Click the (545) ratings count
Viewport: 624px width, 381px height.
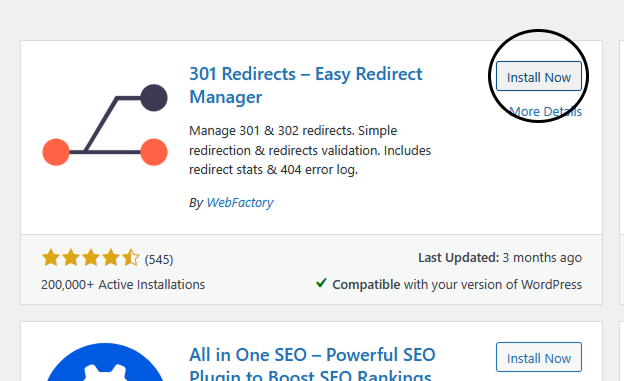pos(159,260)
